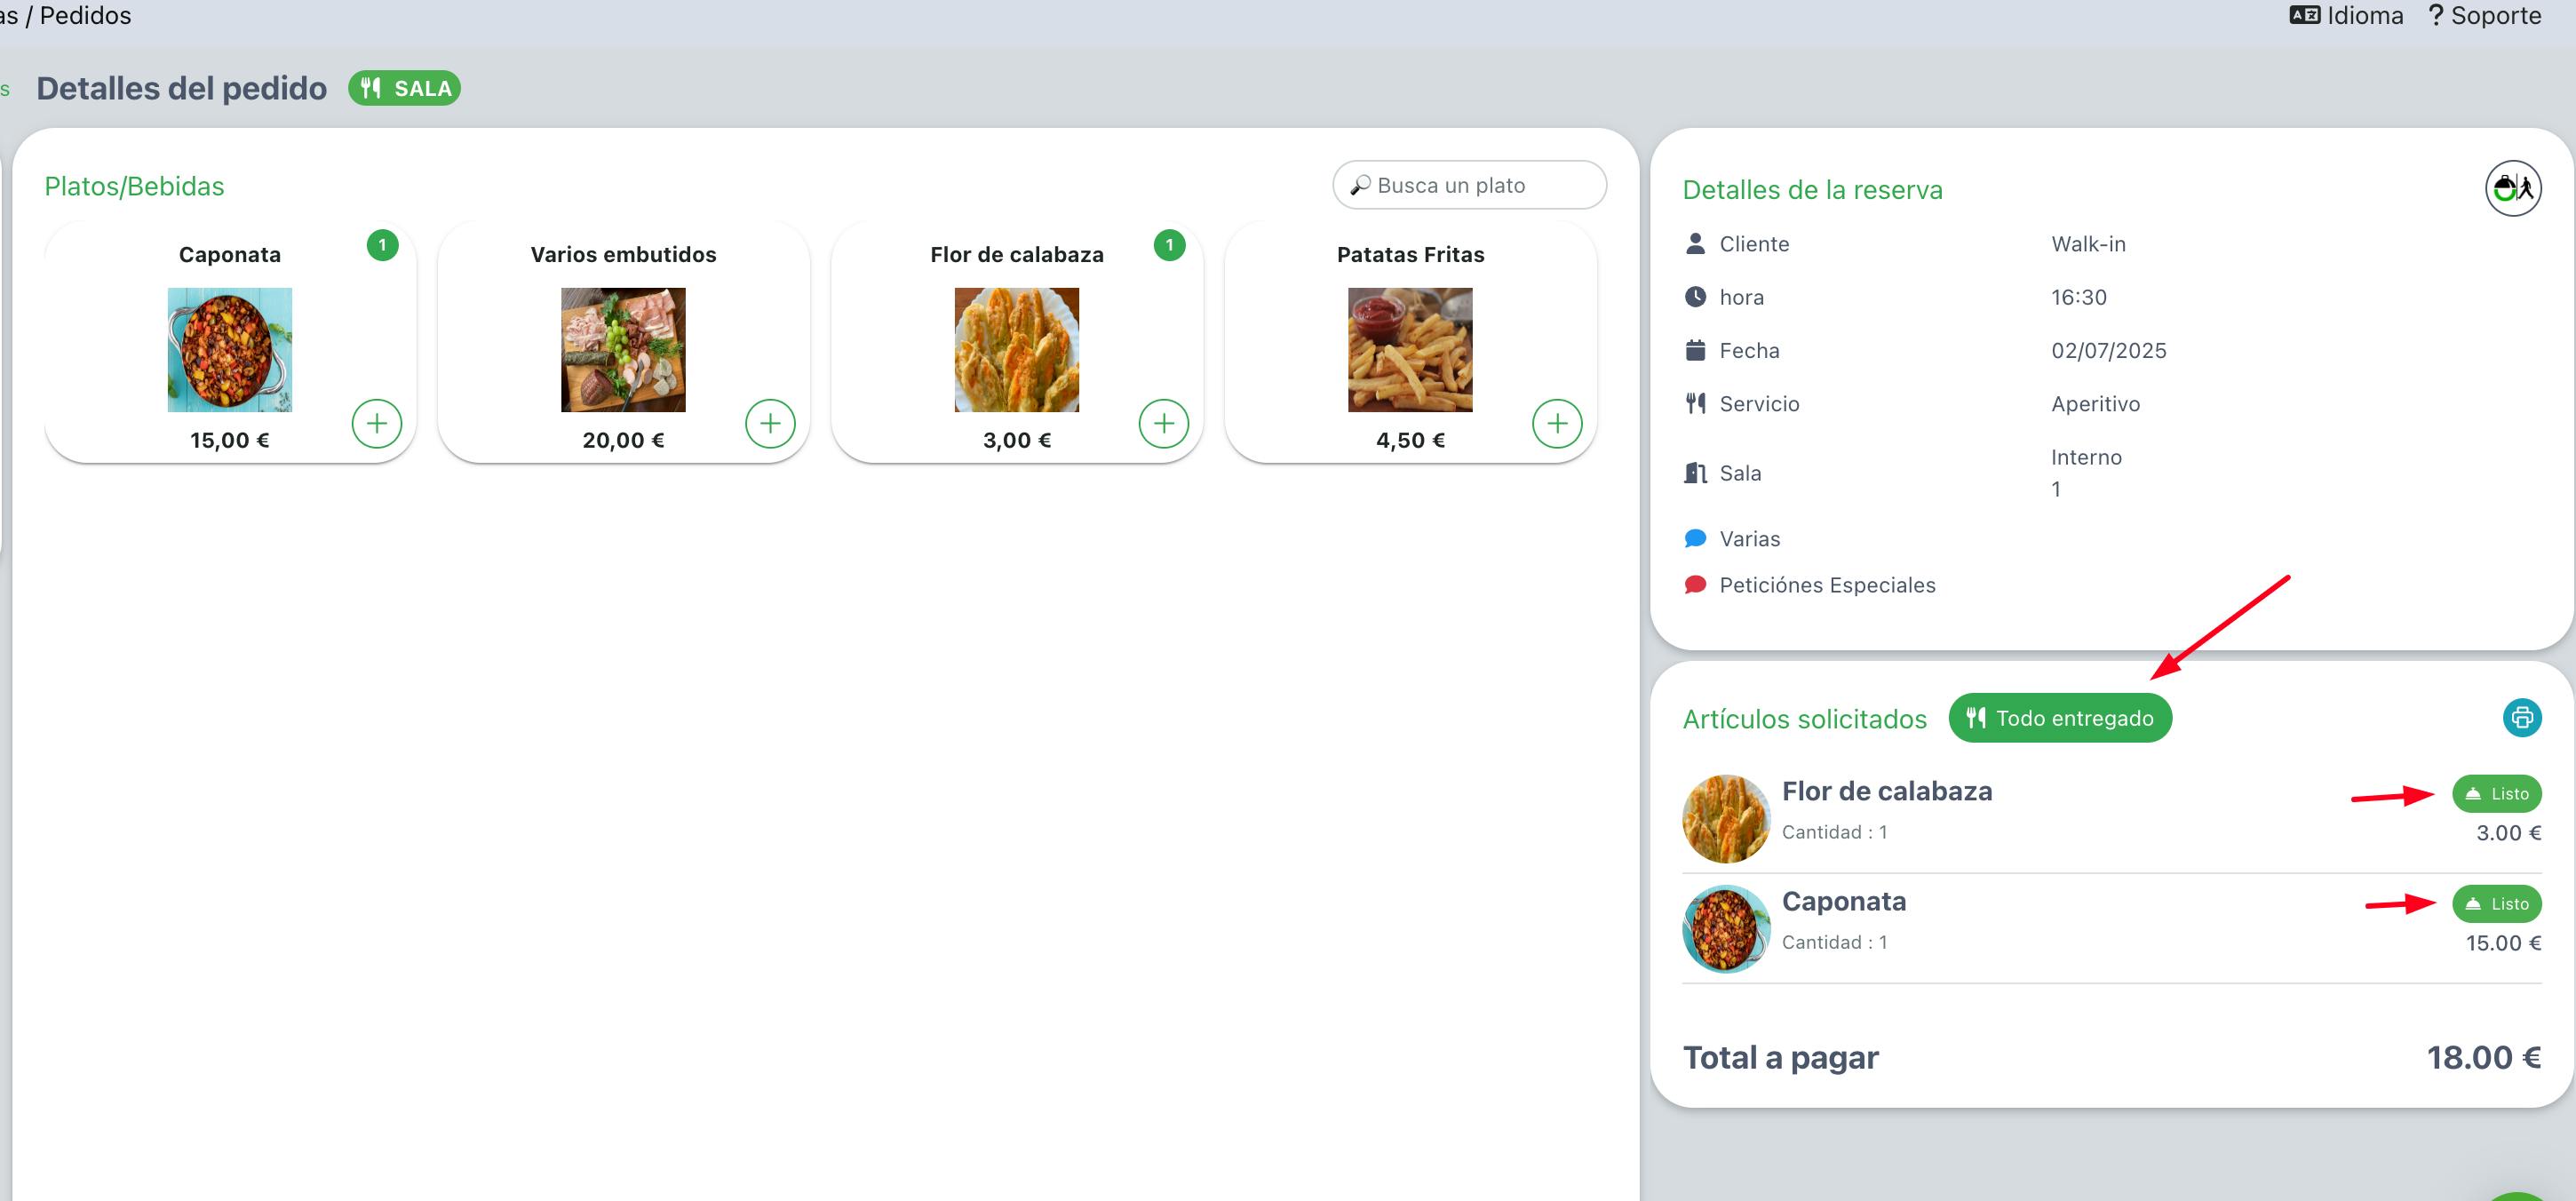Toggle Listo status for Flor de calabaza
The height and width of the screenshot is (1201, 2576).
point(2496,794)
